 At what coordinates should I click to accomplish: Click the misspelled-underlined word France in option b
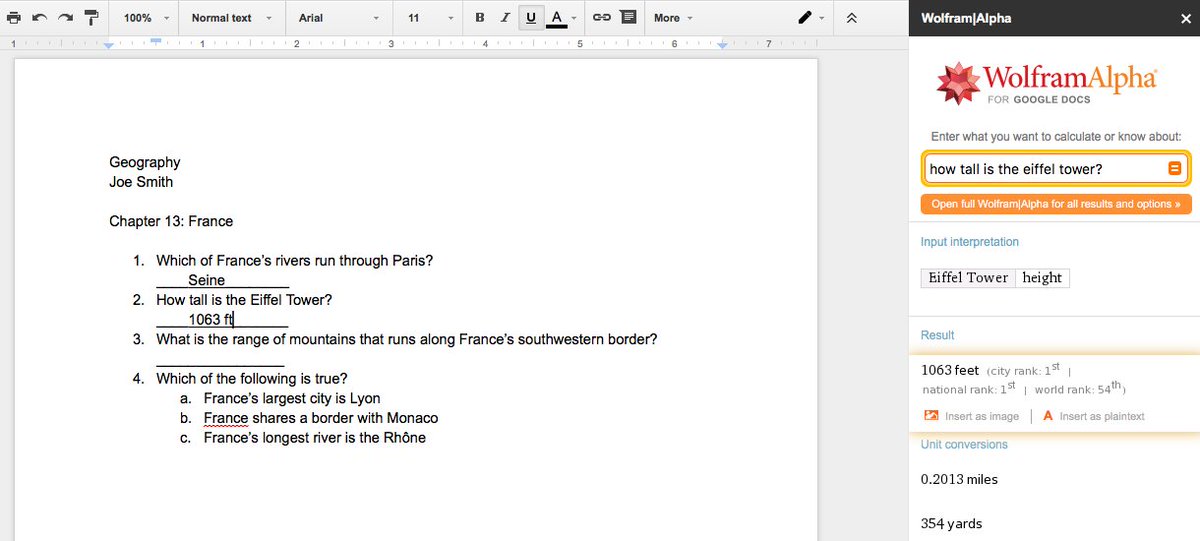click(x=226, y=418)
